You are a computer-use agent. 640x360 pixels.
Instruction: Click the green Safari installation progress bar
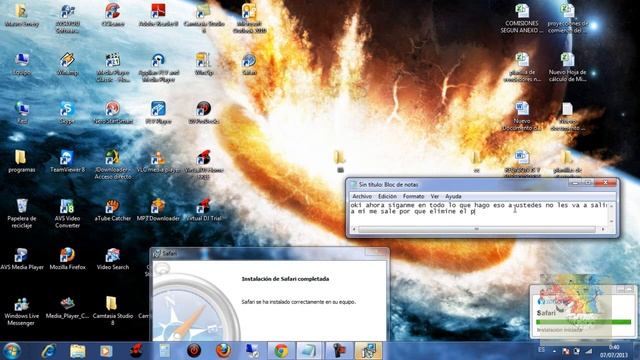583,322
